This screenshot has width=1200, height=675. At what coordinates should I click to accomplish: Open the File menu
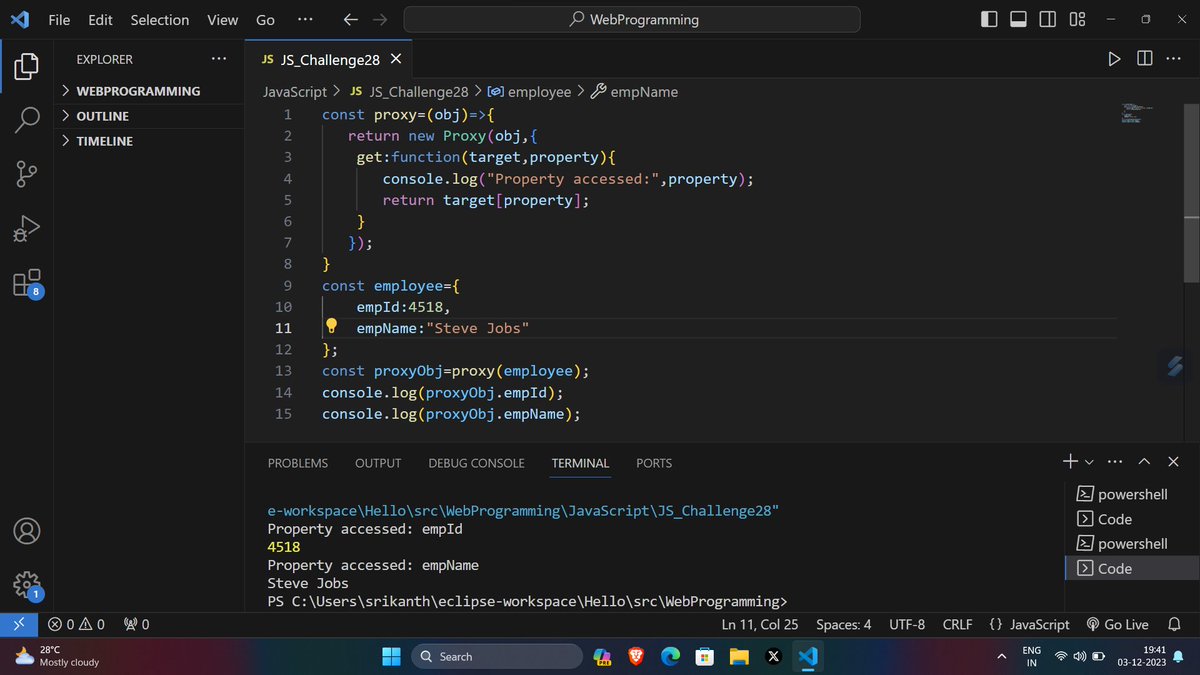[59, 19]
